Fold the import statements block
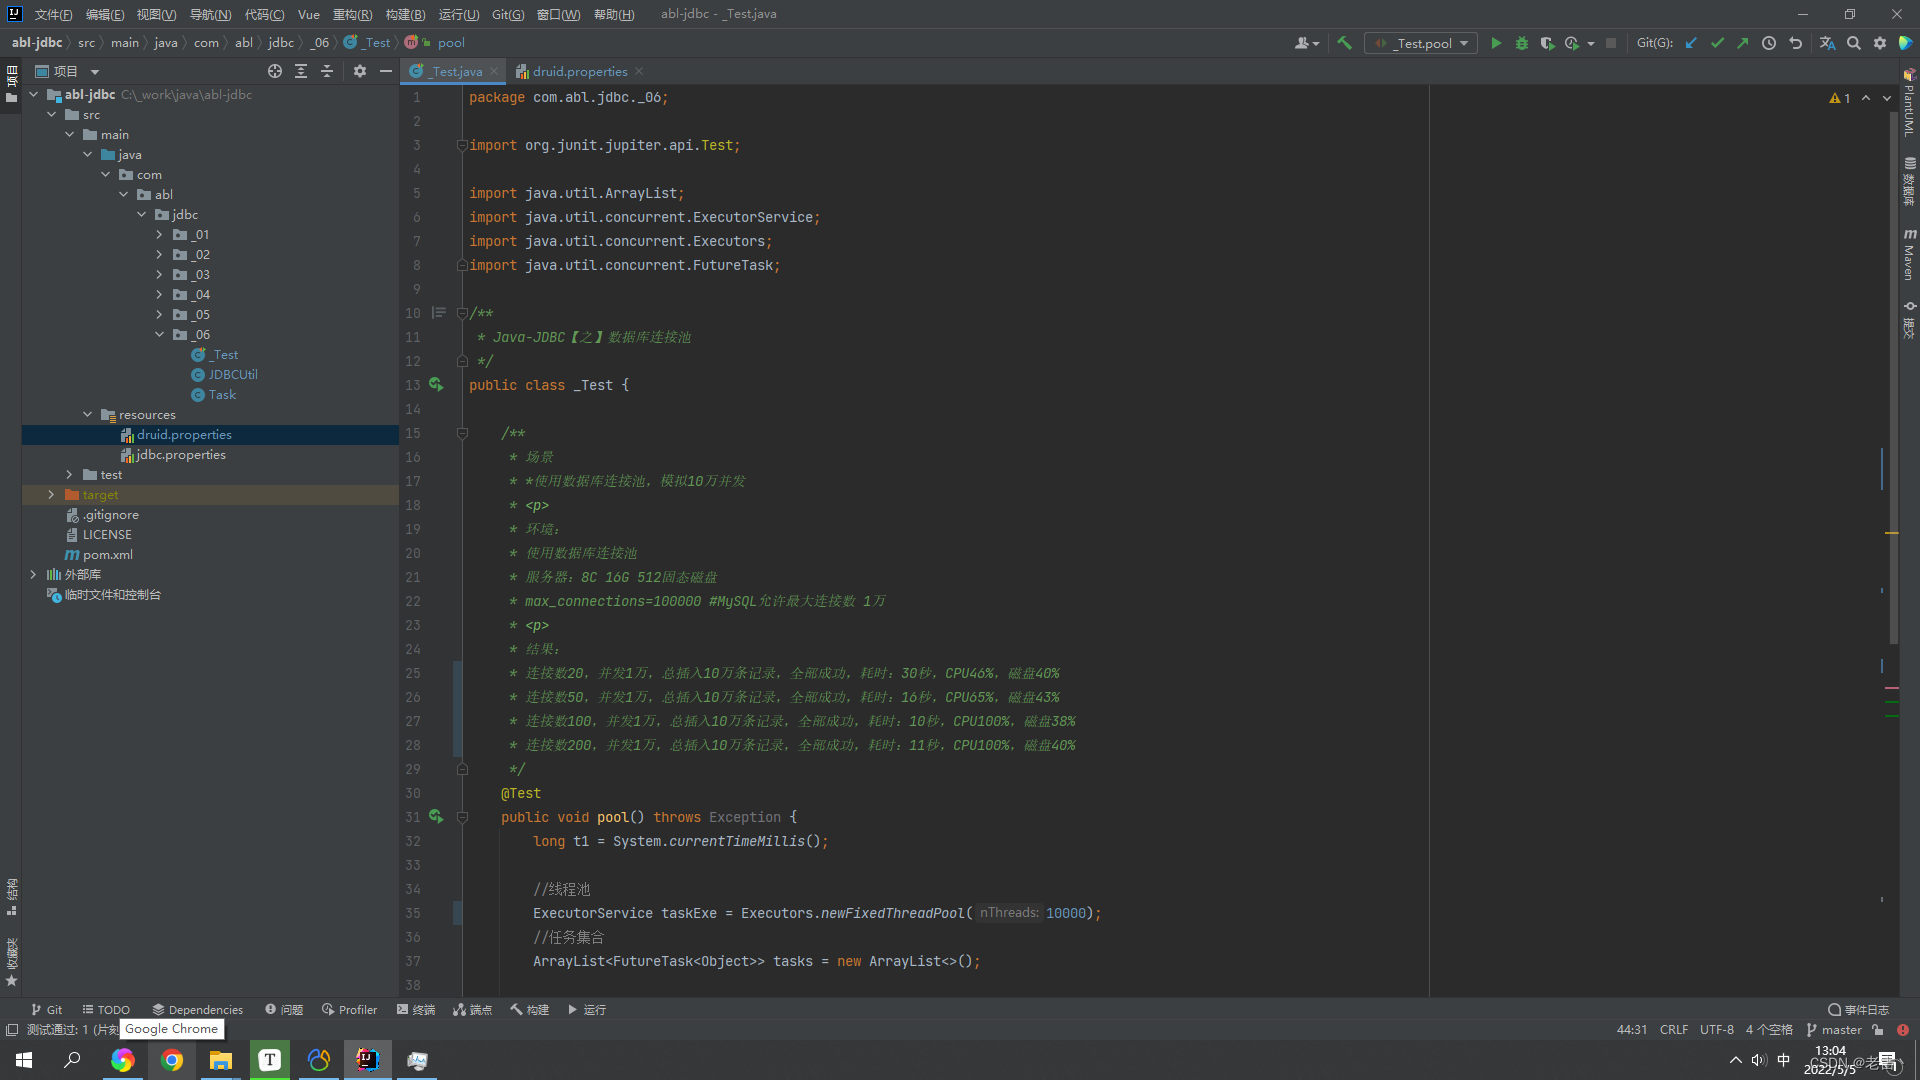Screen dimensions: 1920x1080 (x=462, y=145)
